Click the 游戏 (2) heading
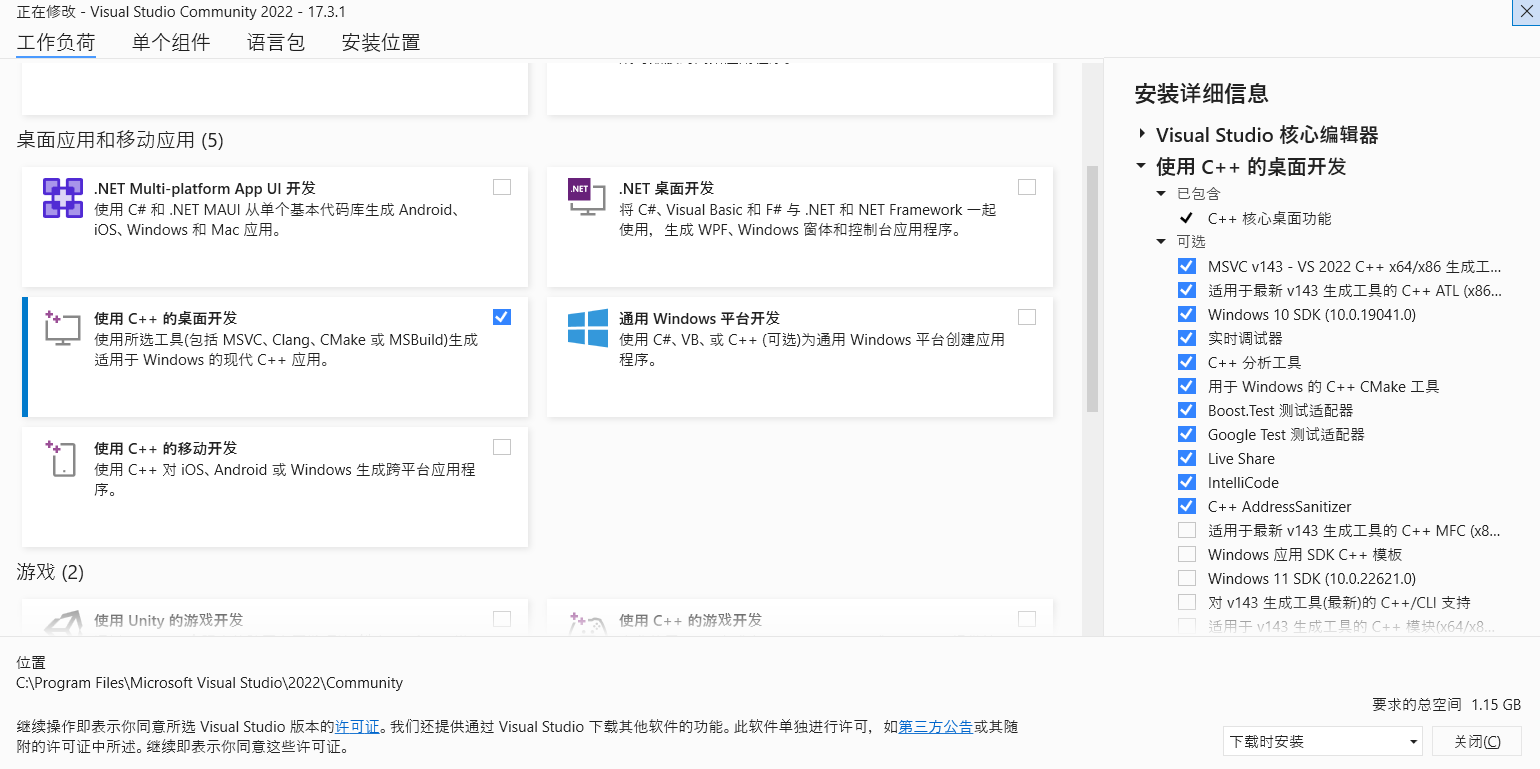This screenshot has width=1540, height=769. coord(50,572)
